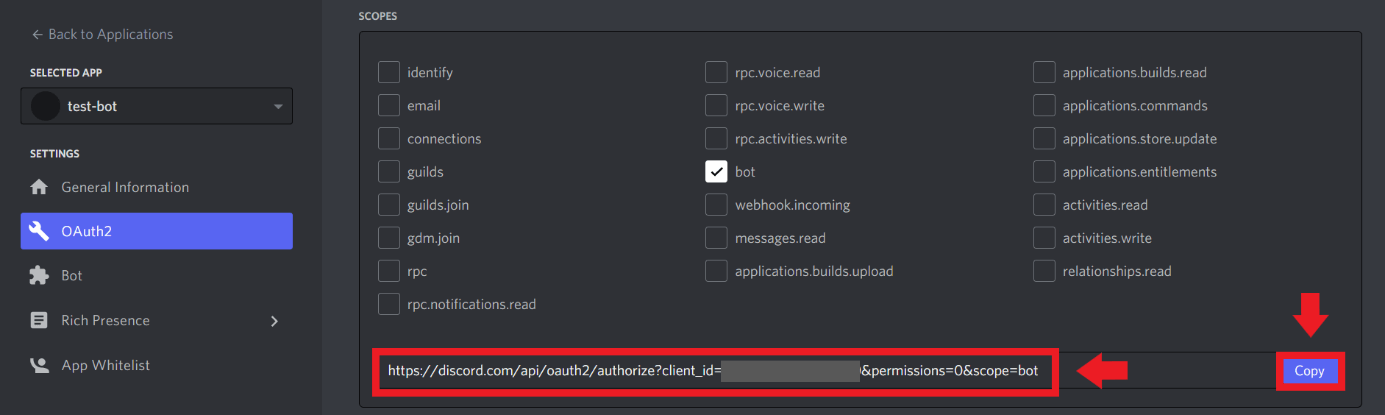The image size is (1385, 415).
Task: Click the Rich Presence document icon
Action: pos(39,320)
